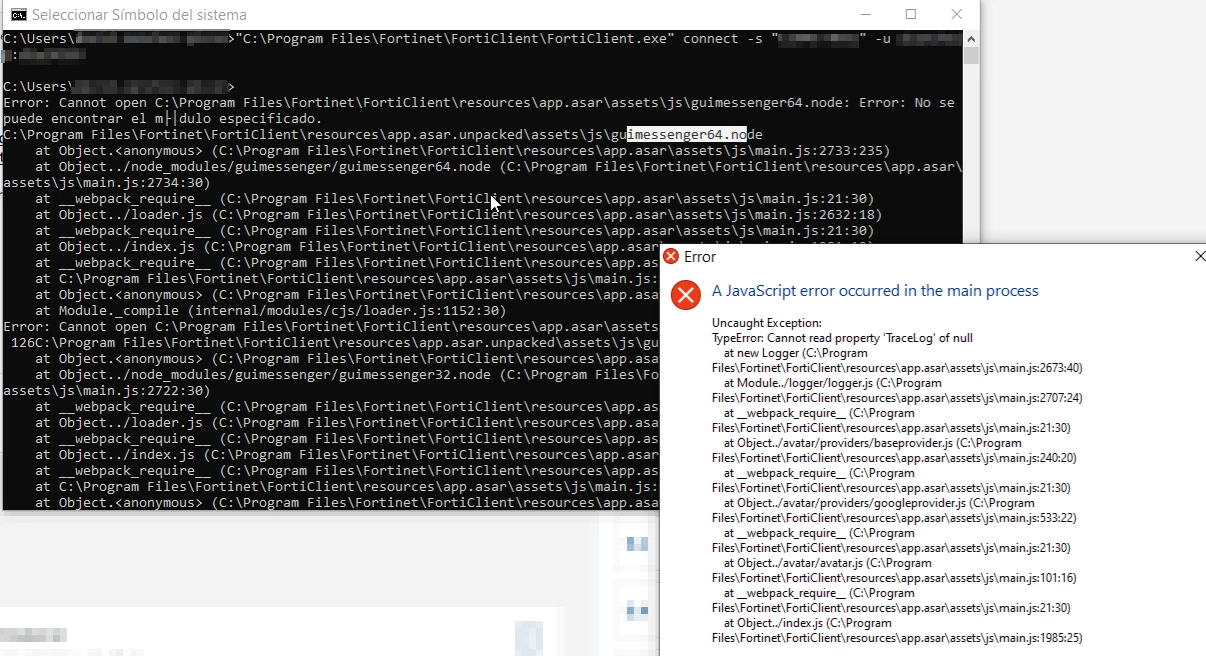Click the FortiClient.exe connect command line
The height and width of the screenshot is (656, 1206).
tap(482, 39)
